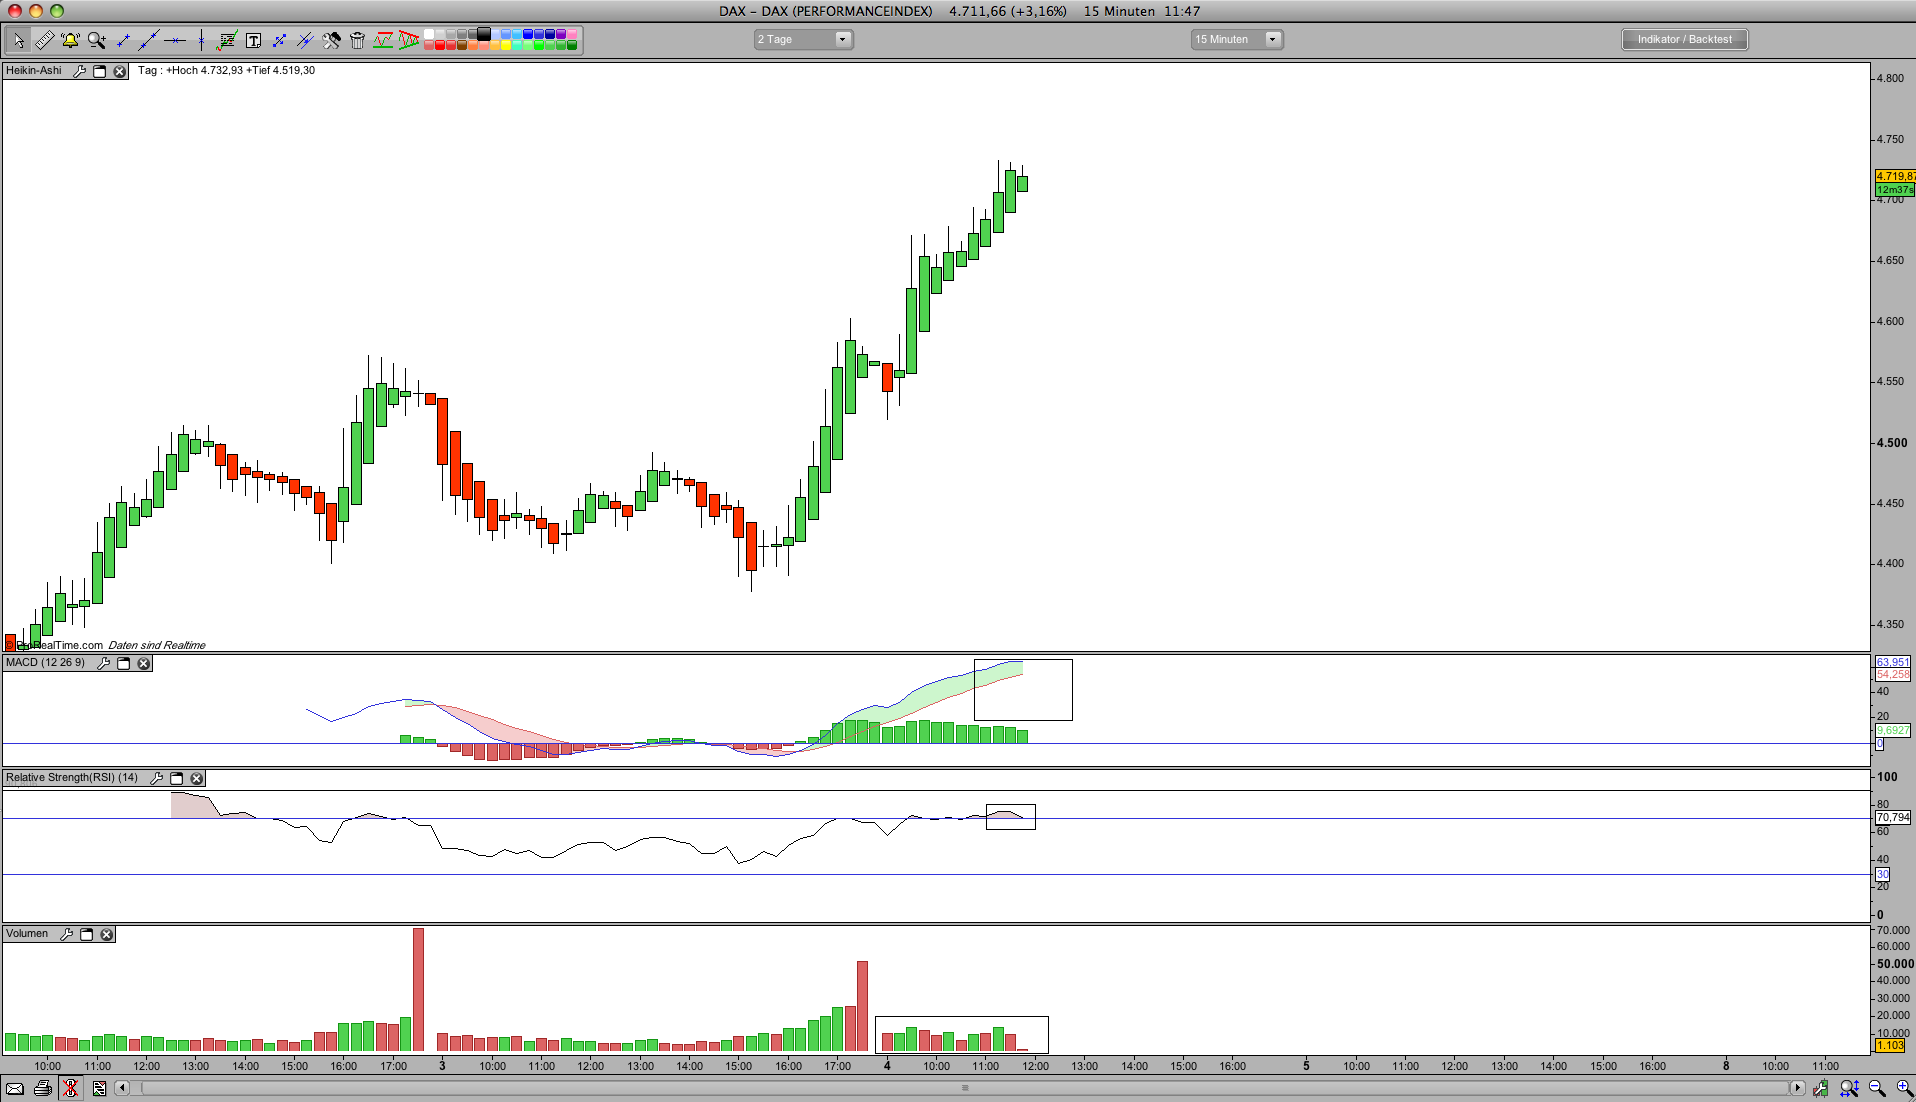This screenshot has height=1102, width=1916.
Task: Toggle the crossed-out chain link button
Action: click(70, 1088)
